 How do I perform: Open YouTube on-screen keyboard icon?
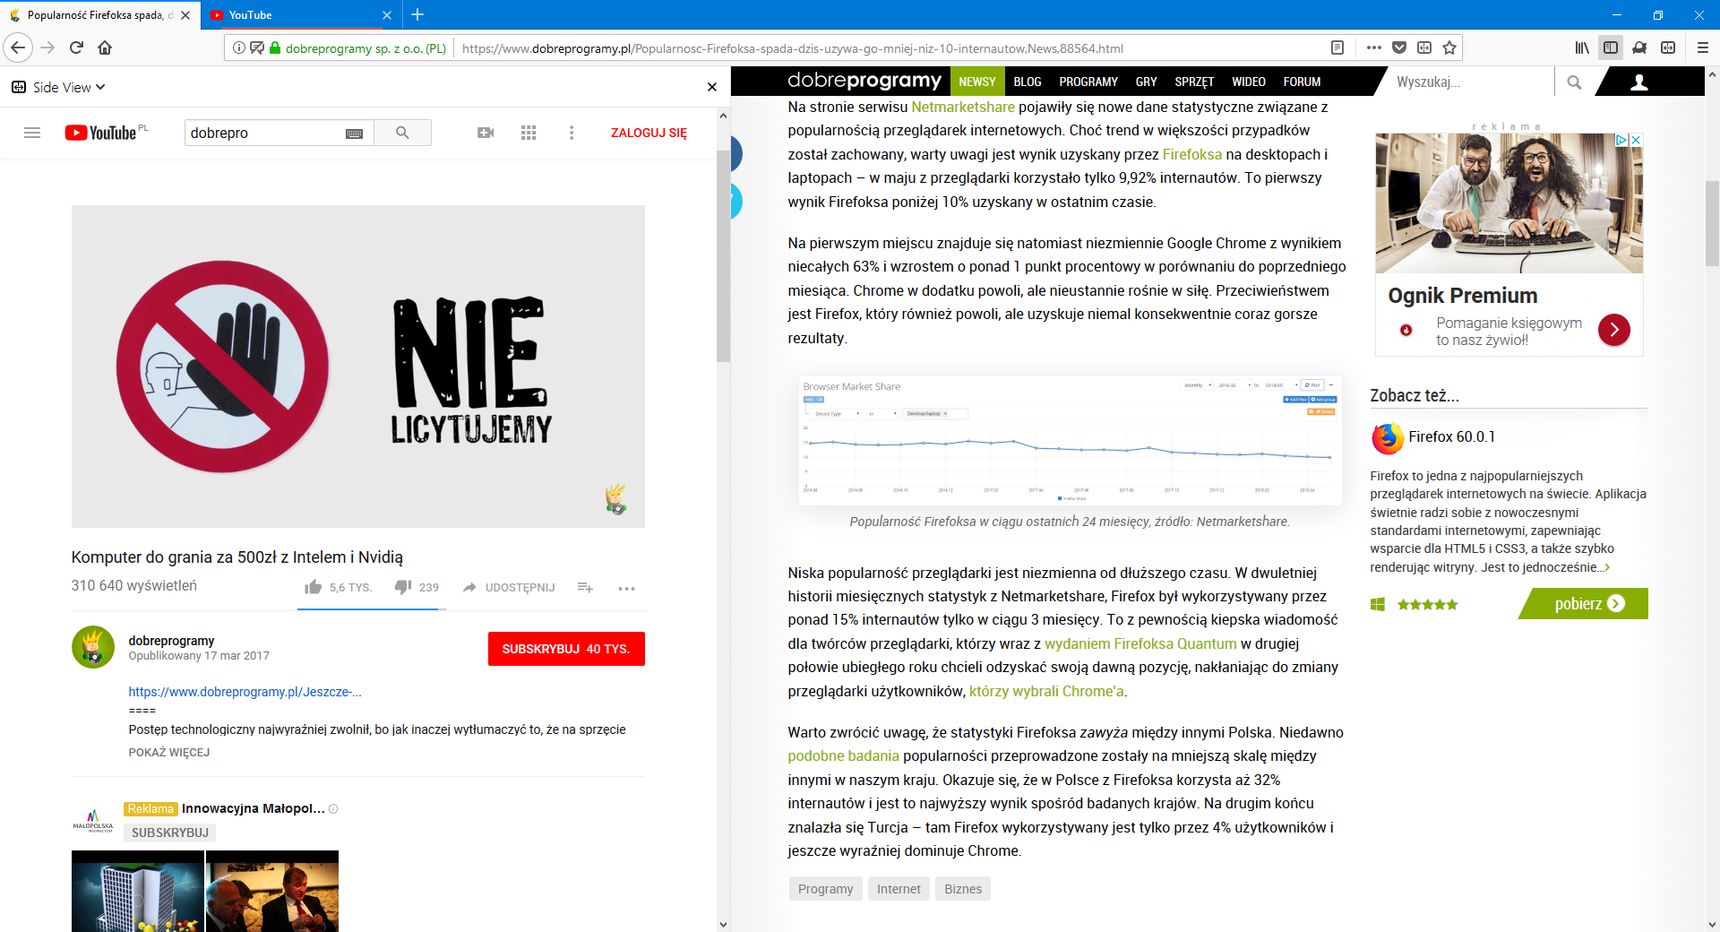tap(354, 133)
